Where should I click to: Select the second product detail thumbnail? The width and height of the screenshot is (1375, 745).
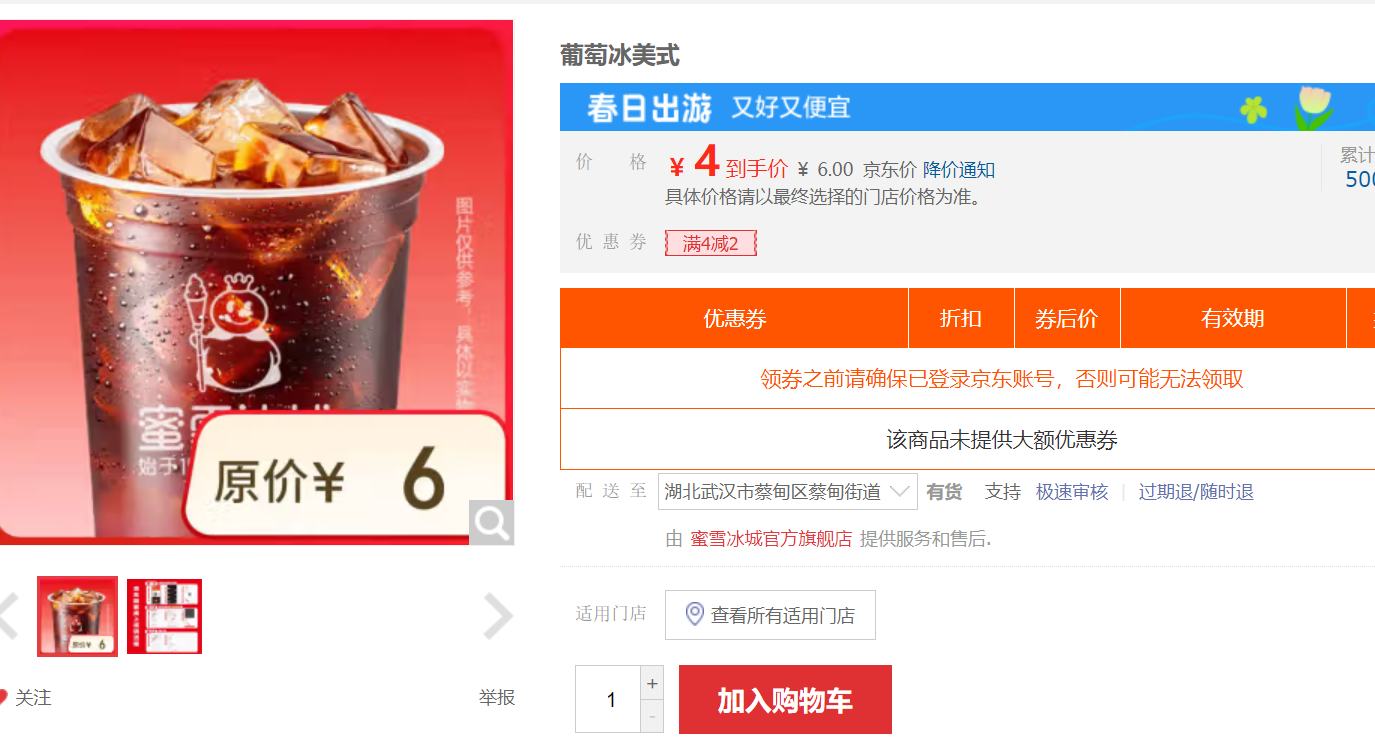pos(164,616)
